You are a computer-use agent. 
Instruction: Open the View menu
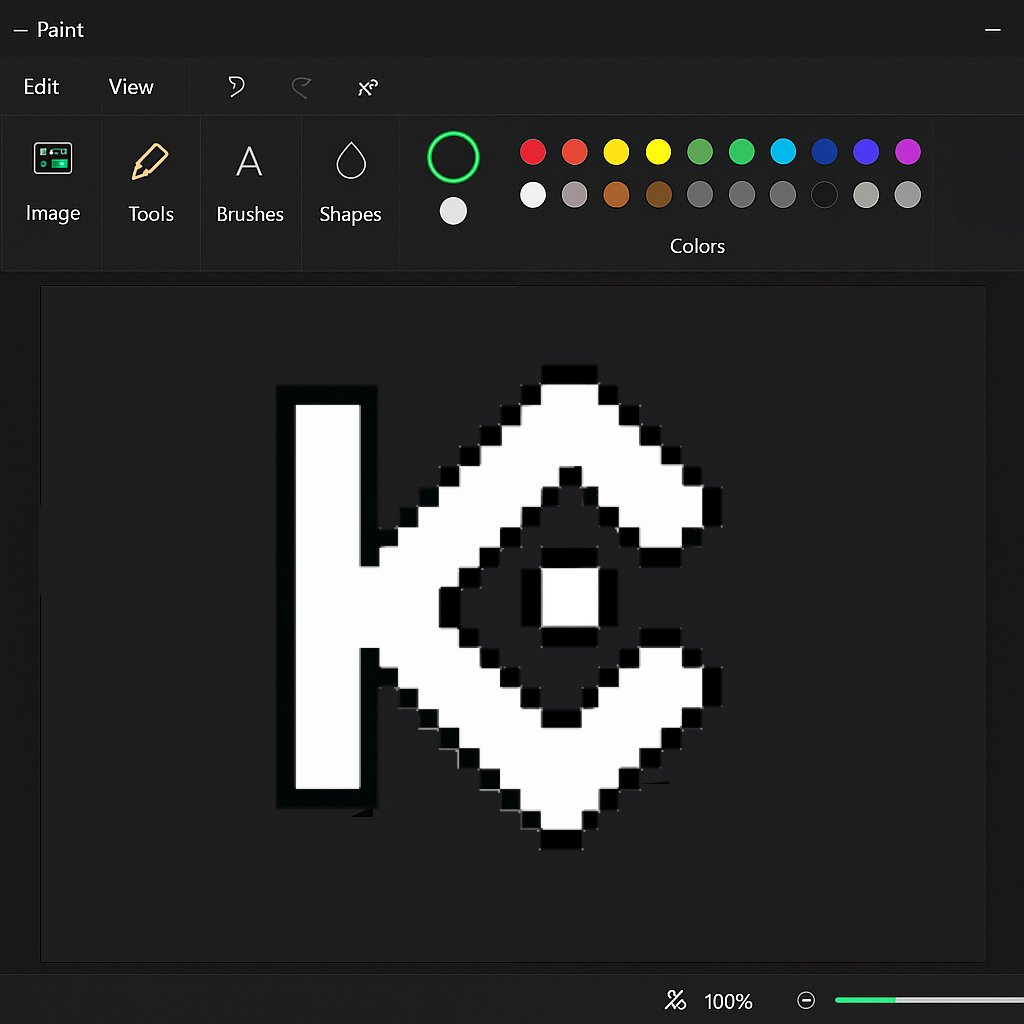(131, 86)
